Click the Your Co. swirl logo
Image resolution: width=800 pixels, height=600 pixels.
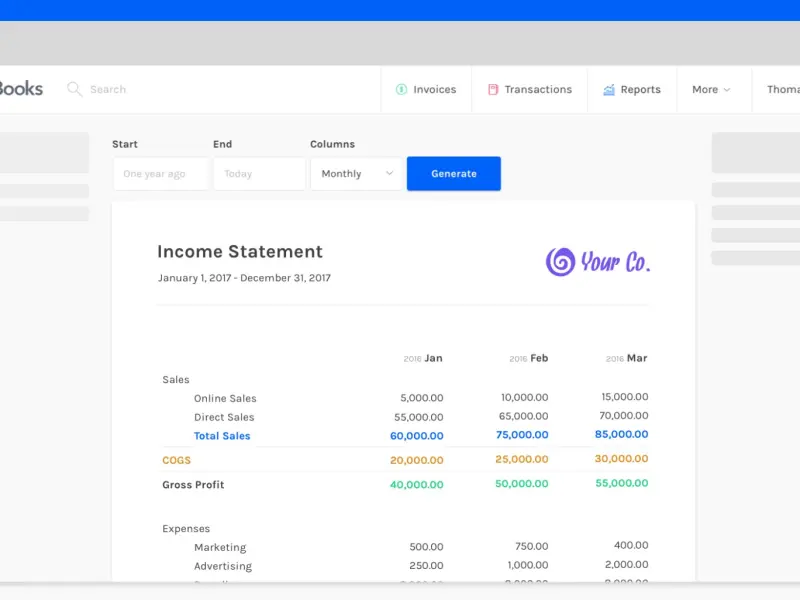[560, 262]
